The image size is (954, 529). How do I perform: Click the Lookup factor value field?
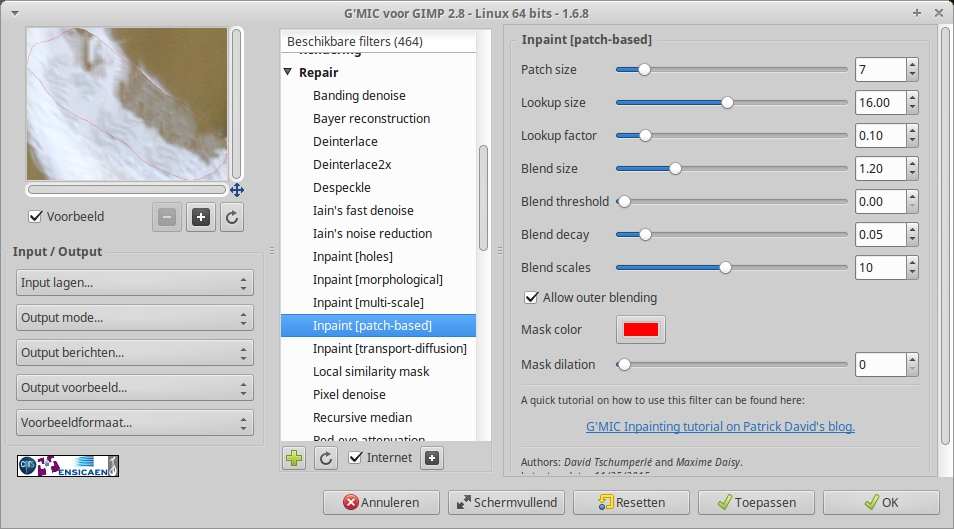[880, 136]
